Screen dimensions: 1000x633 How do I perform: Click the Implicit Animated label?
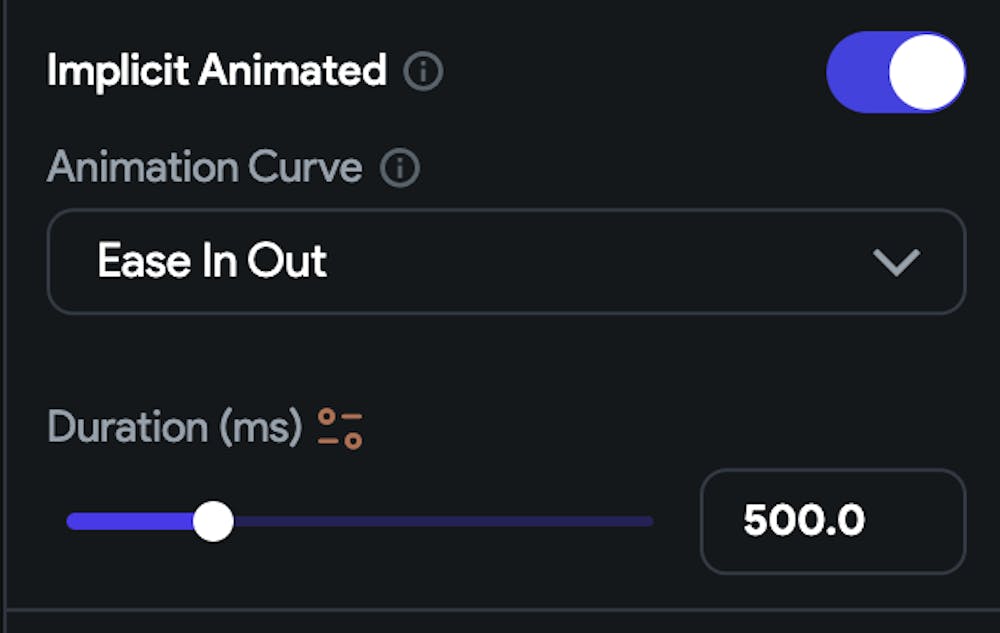[x=216, y=72]
